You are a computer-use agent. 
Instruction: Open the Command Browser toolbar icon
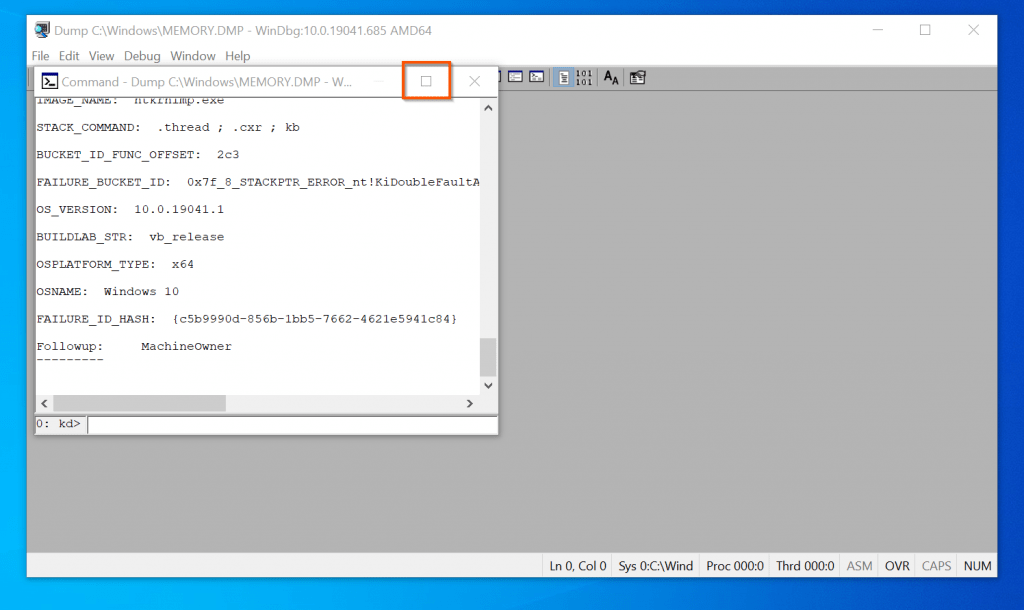(537, 77)
